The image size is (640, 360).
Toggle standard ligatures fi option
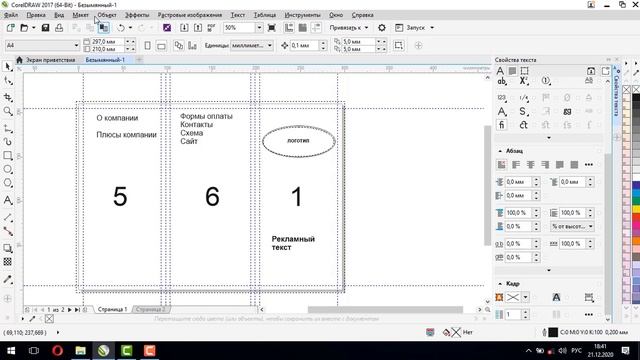[x=502, y=125]
